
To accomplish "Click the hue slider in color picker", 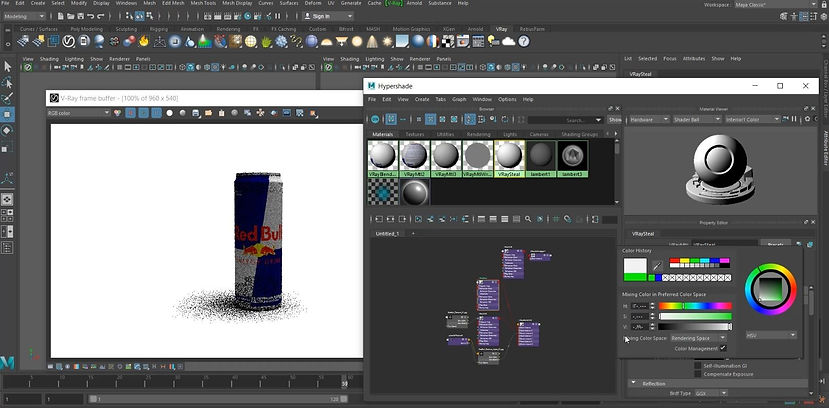I will (x=695, y=306).
